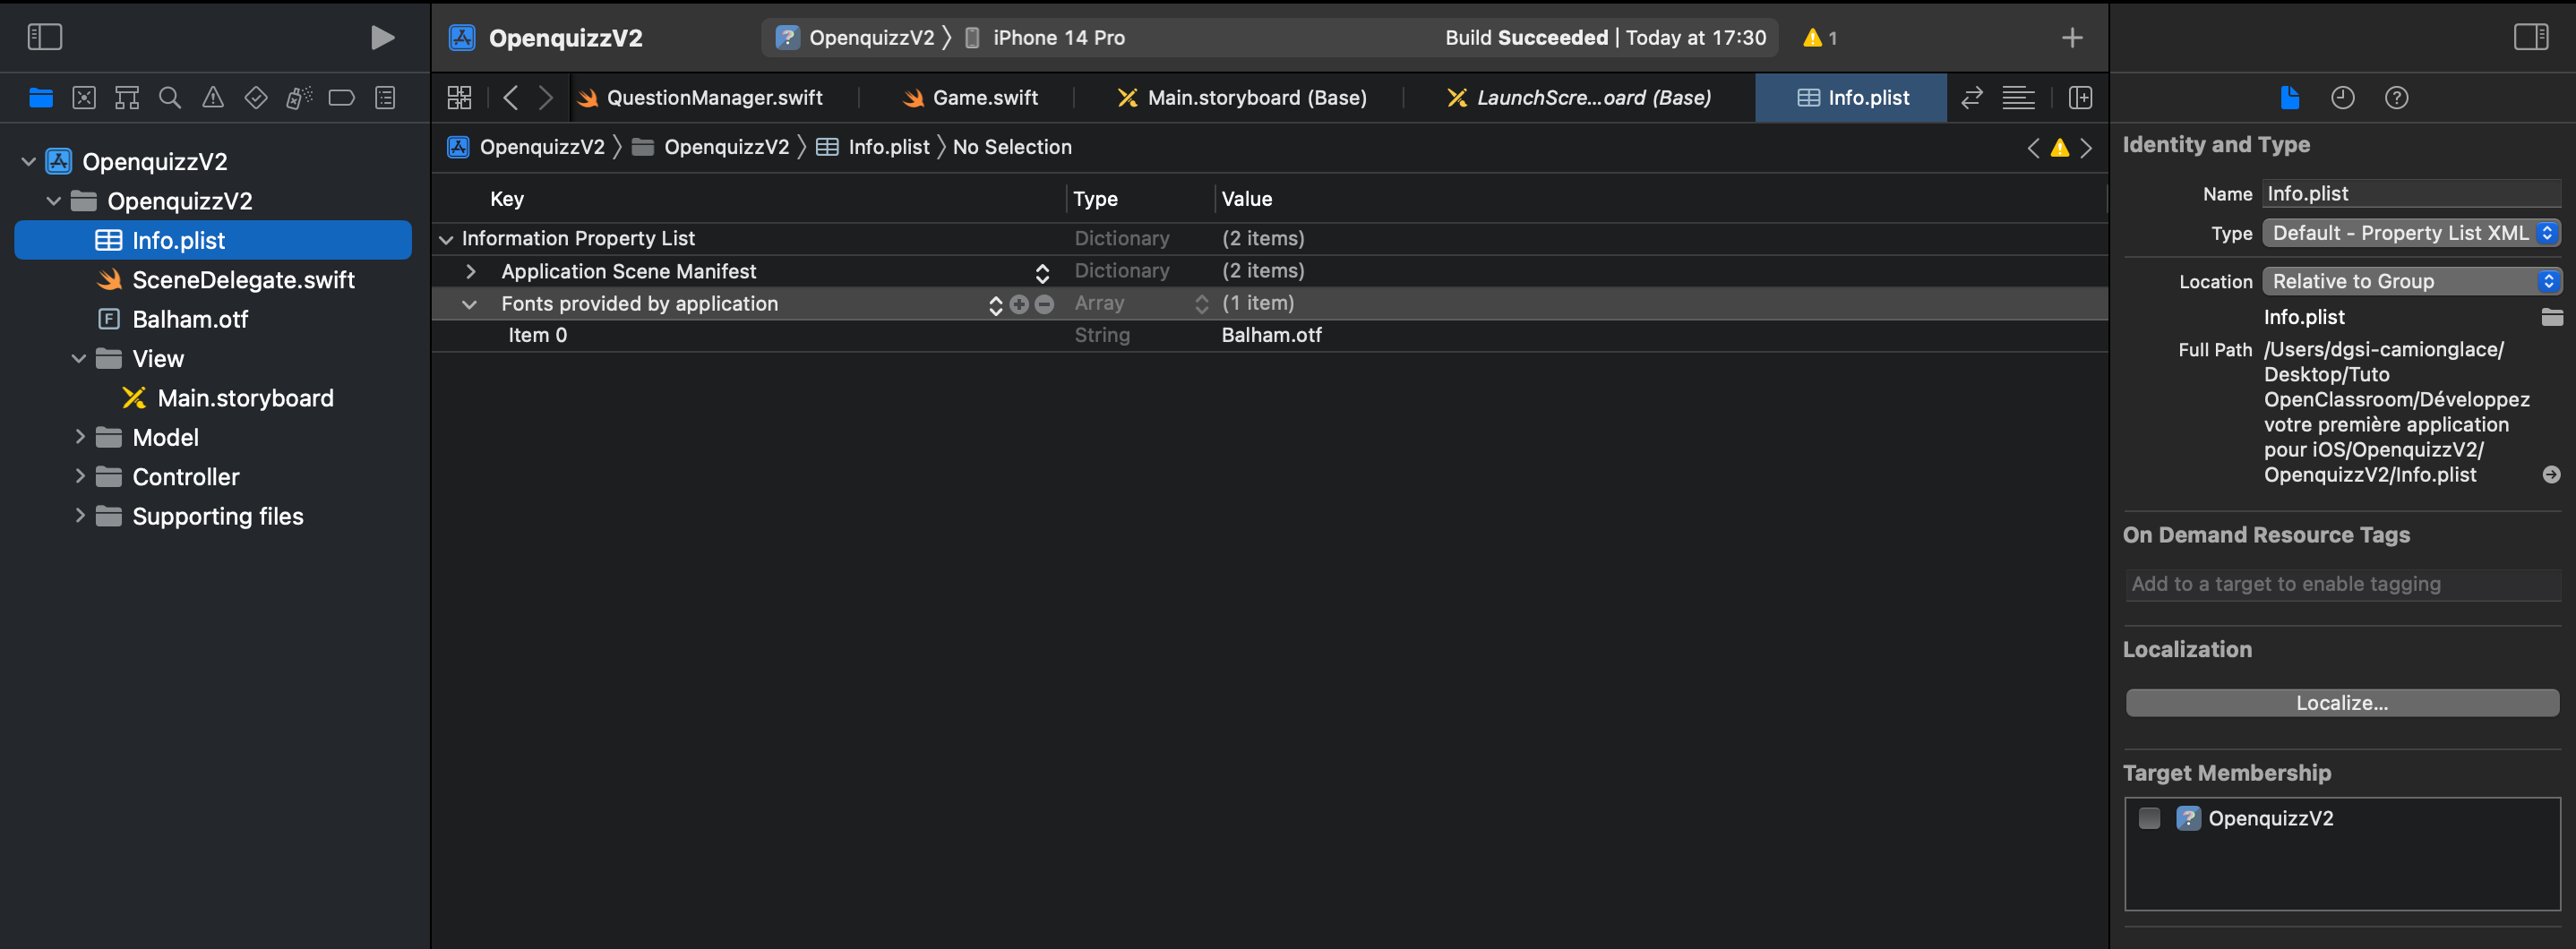Viewport: 2576px width, 949px height.
Task: Open Array type selector in Fonts row
Action: point(1202,304)
